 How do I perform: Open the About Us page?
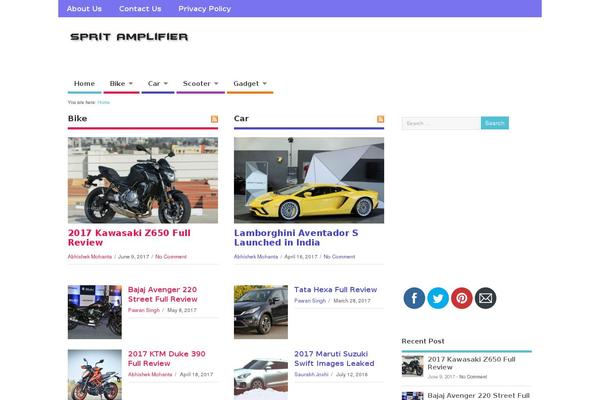pos(84,8)
